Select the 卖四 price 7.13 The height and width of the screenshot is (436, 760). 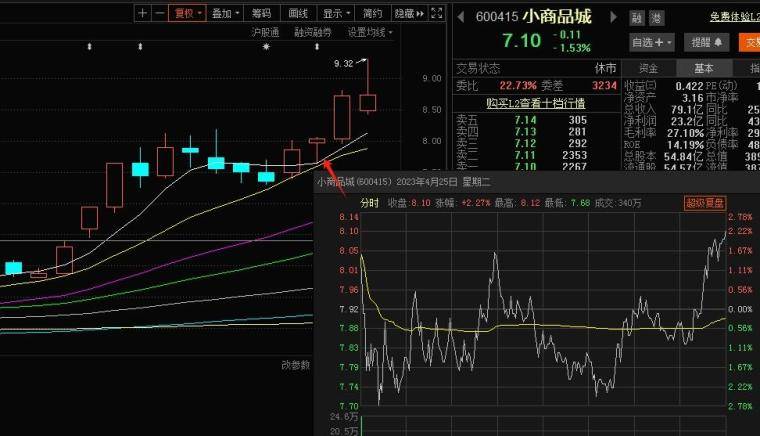(x=525, y=131)
